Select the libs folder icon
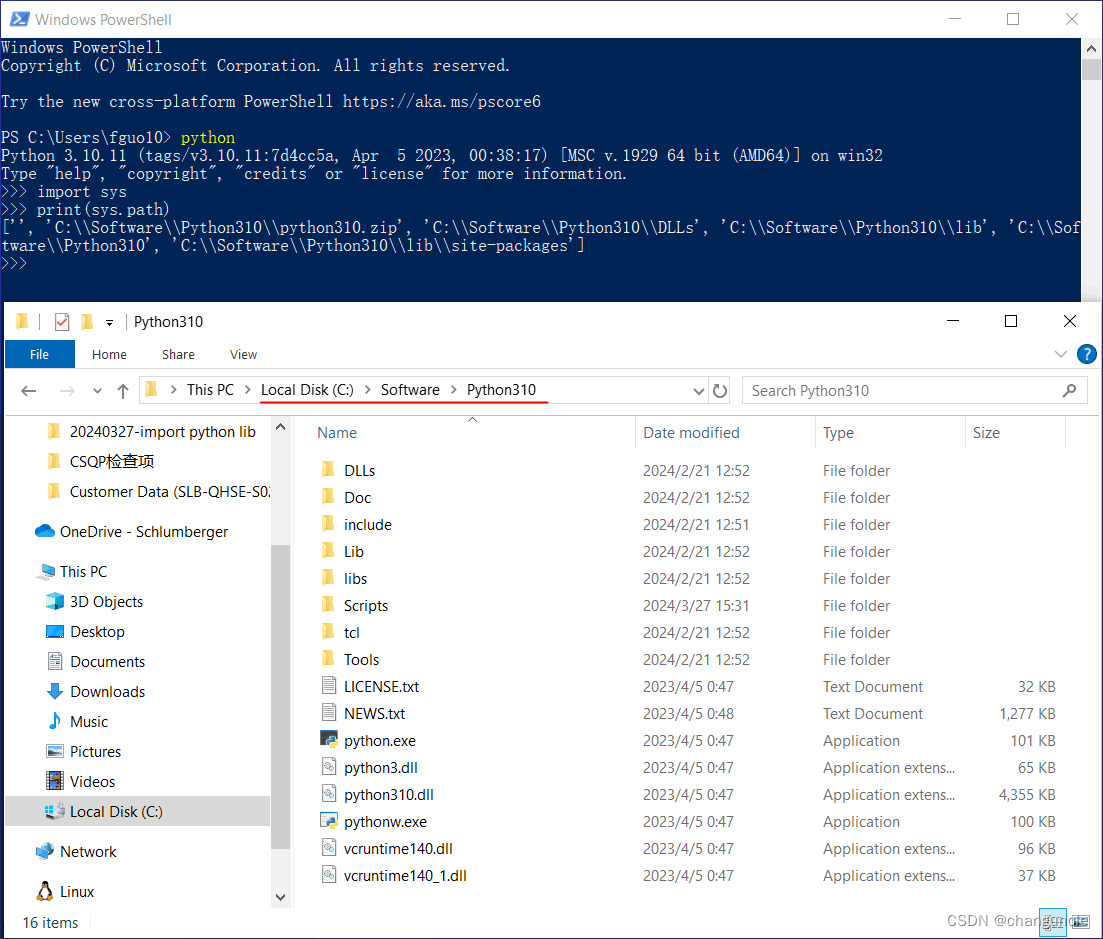The height and width of the screenshot is (939, 1103). point(328,577)
